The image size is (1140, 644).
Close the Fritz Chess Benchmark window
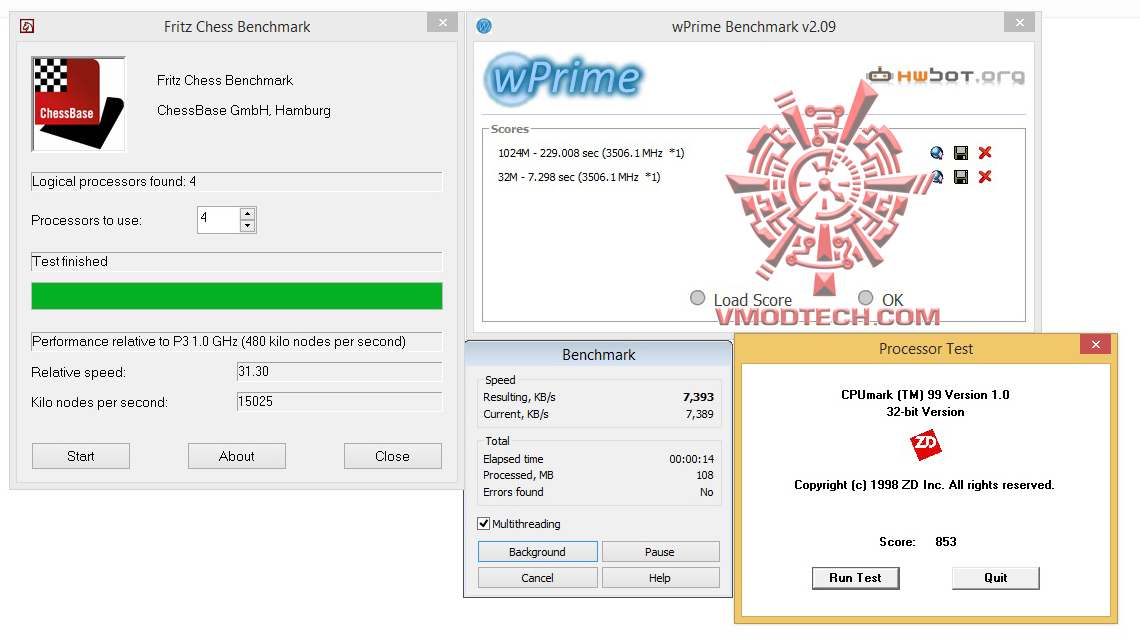pos(442,23)
